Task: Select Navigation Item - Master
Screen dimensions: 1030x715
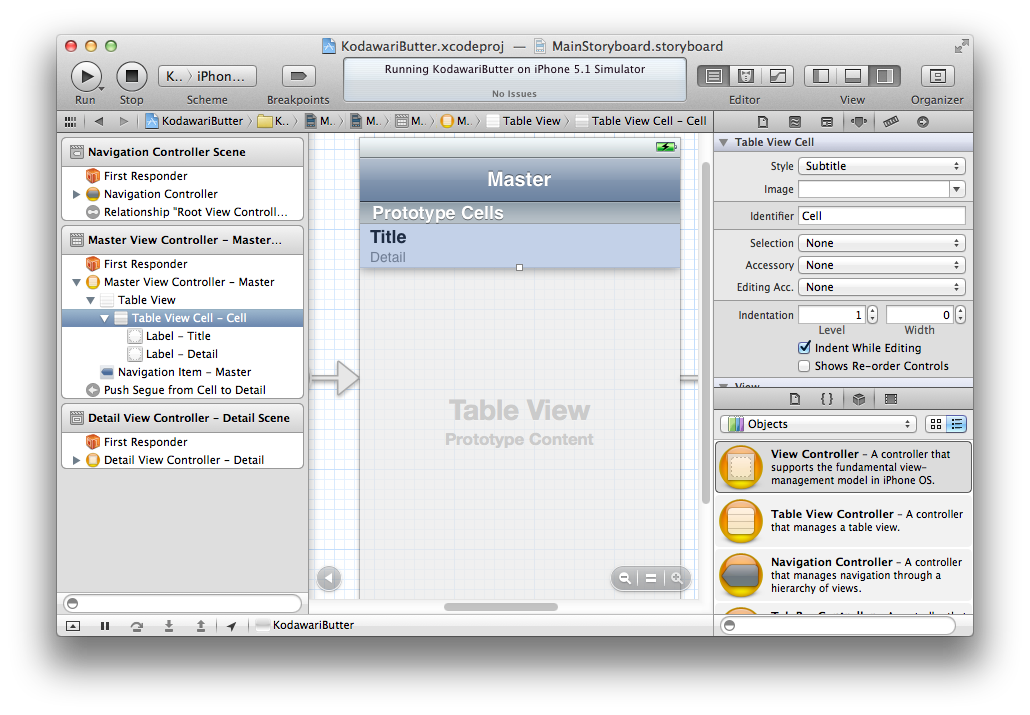Action: (183, 372)
